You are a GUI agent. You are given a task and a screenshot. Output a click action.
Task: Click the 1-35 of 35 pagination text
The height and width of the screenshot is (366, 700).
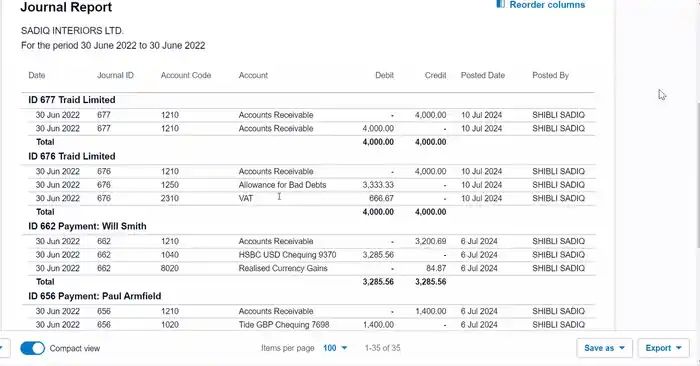click(x=383, y=348)
